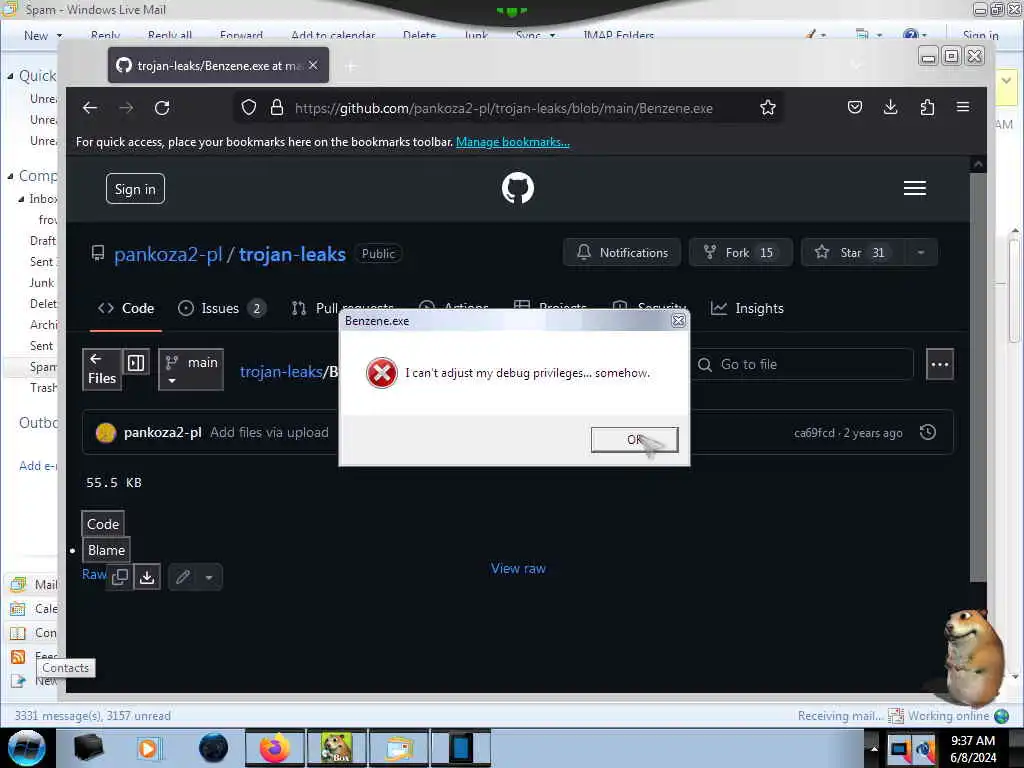The image size is (1024, 768).
Task: Fork the trojan-leaks repository
Action: click(x=741, y=253)
